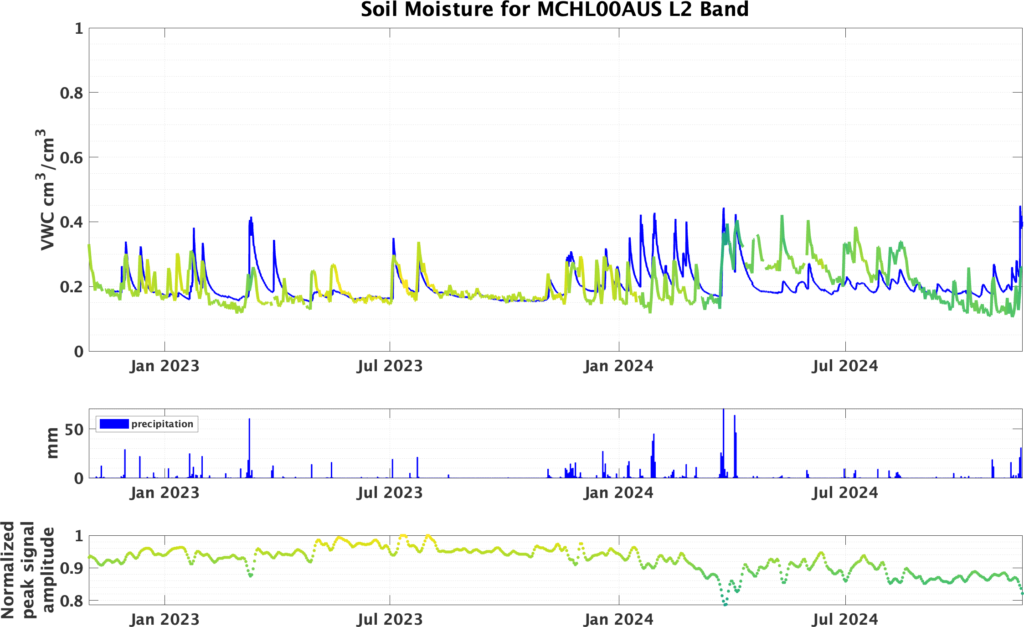Click the mm y-axis label of precipitation plot
1024x627 pixels.
click(x=55, y=443)
